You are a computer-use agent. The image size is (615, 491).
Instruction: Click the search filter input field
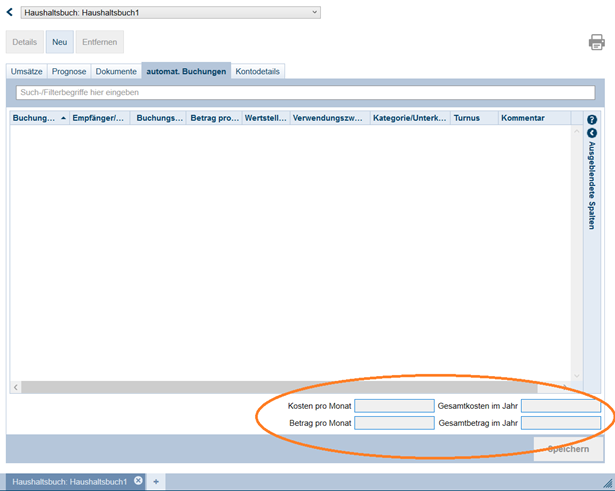[305, 93]
